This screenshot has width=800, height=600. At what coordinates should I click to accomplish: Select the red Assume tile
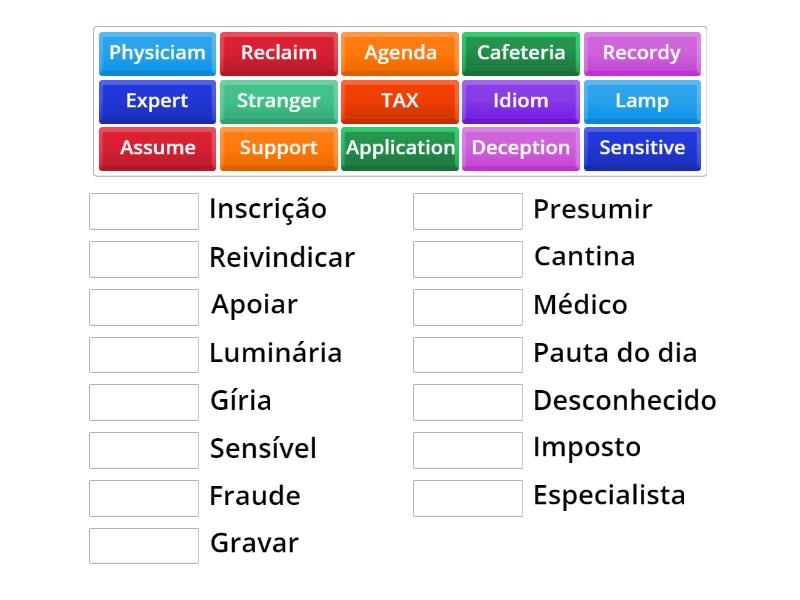[157, 148]
